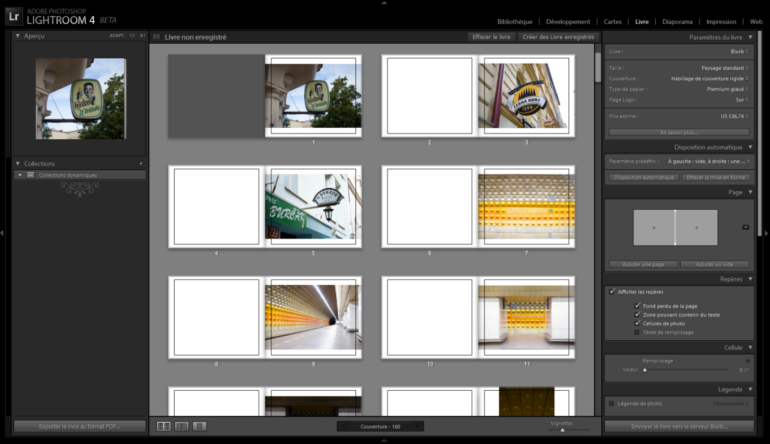Click Exporter le livre au format PDF

(78, 426)
